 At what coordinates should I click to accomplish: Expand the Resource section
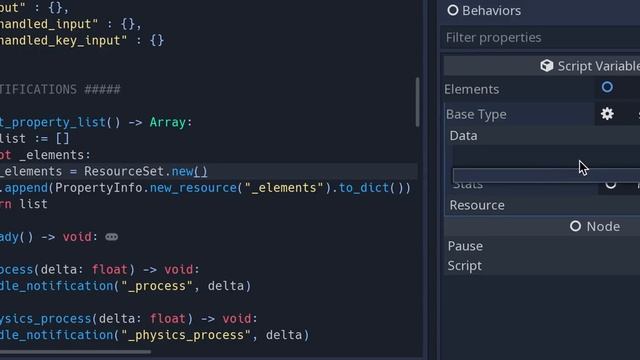click(x=543, y=205)
